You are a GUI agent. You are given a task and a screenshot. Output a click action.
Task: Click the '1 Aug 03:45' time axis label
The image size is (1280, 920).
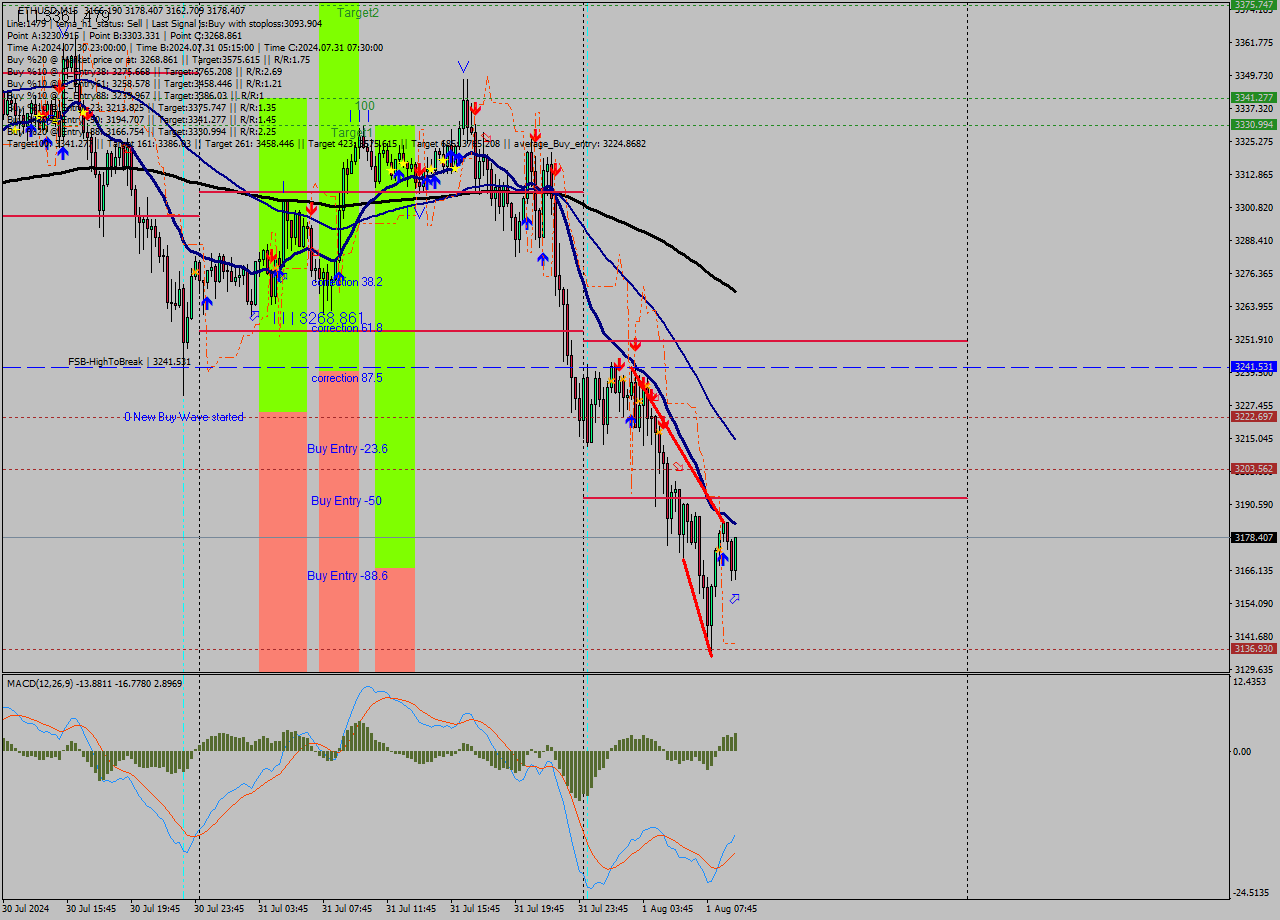667,909
